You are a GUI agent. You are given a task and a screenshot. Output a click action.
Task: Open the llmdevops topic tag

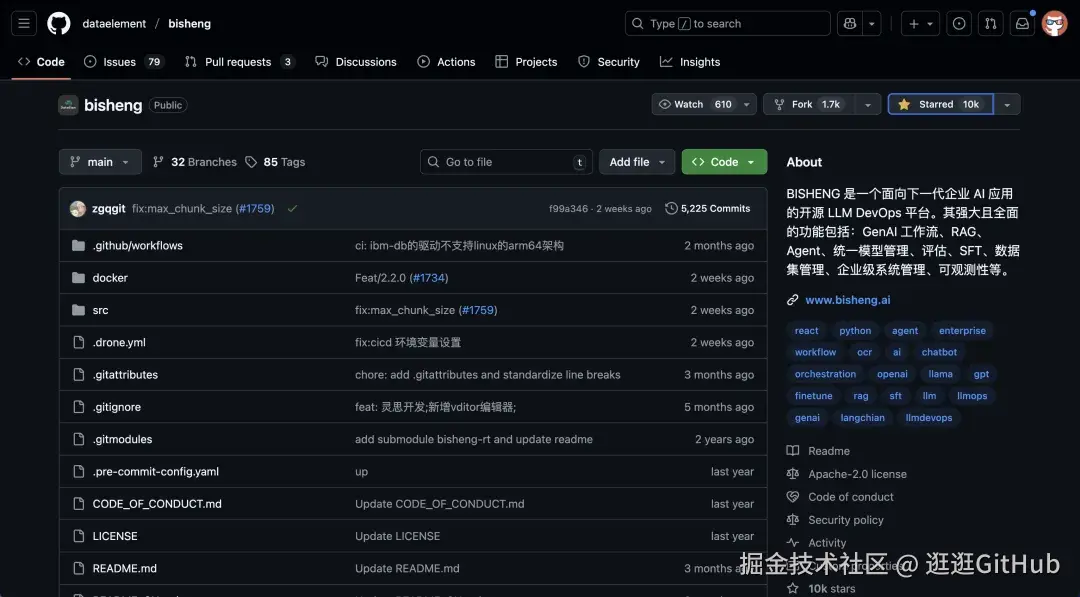click(x=928, y=418)
